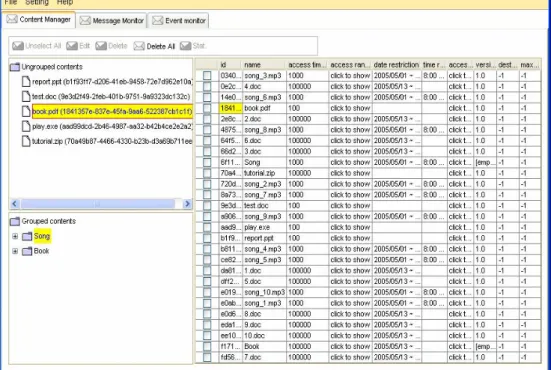Click the Delete toolbar icon
Screen dimensions: 551x370
pyautogui.click(x=101, y=46)
